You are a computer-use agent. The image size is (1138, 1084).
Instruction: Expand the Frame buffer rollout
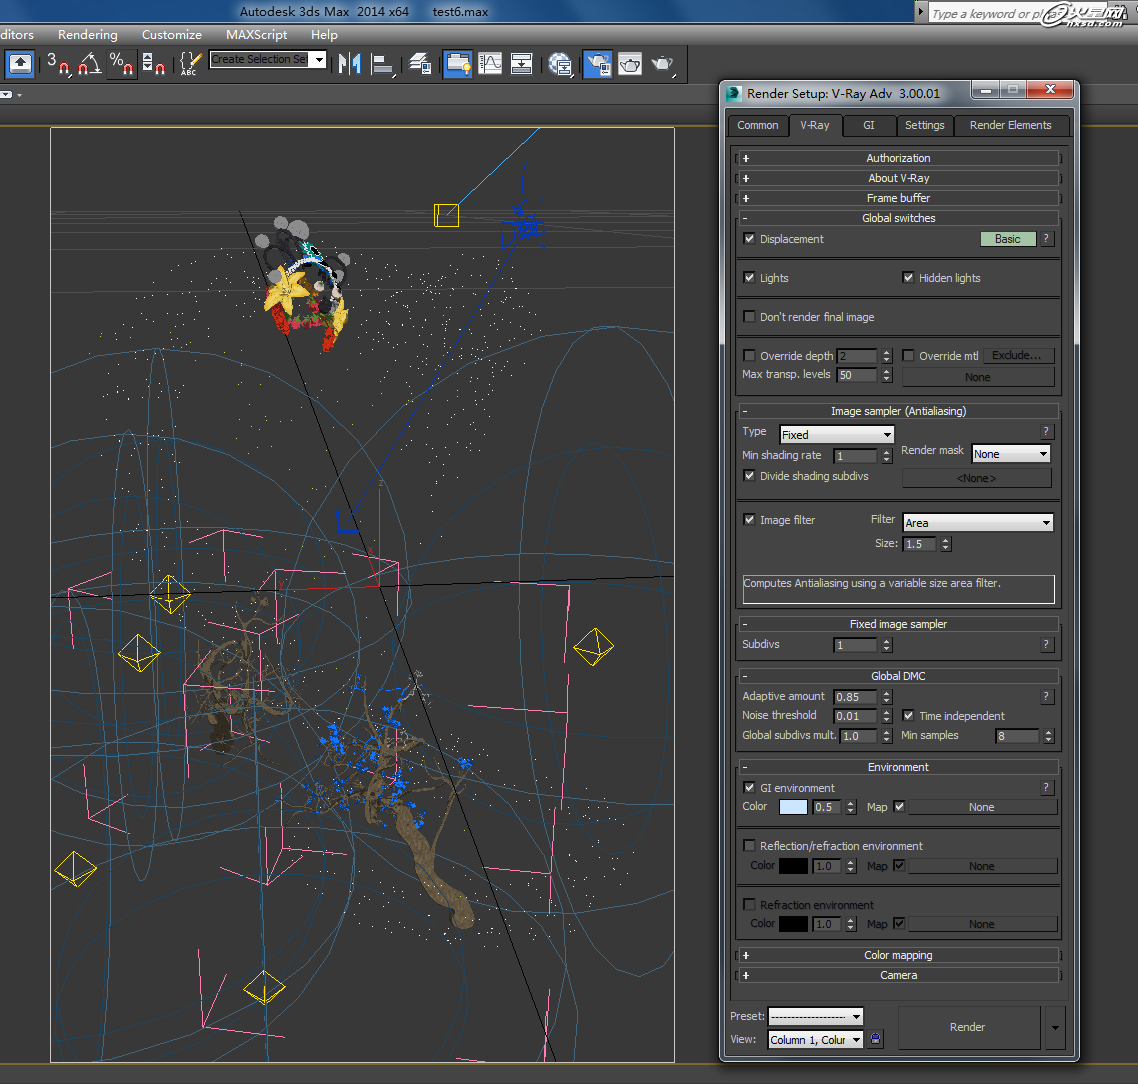[898, 198]
